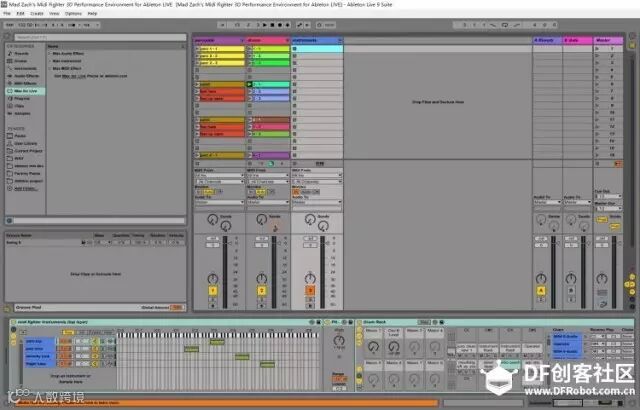640x410 pixels.
Task: Stop playback with the transport Stop button
Action: click(272, 25)
